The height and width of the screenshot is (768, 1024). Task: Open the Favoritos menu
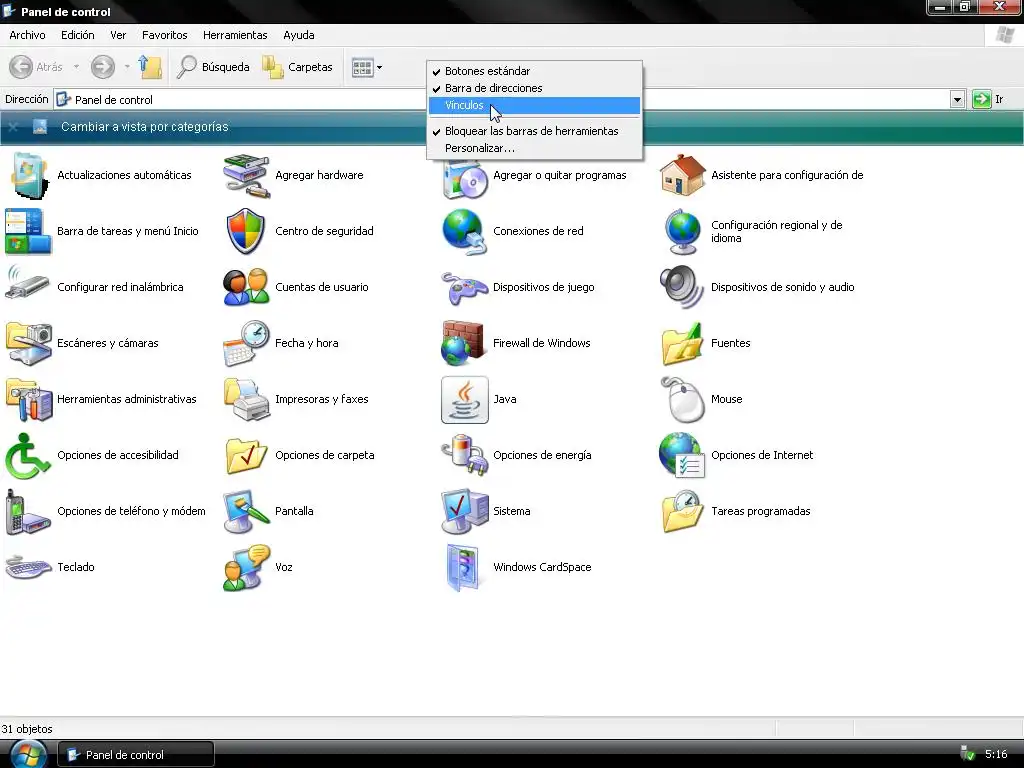[165, 35]
